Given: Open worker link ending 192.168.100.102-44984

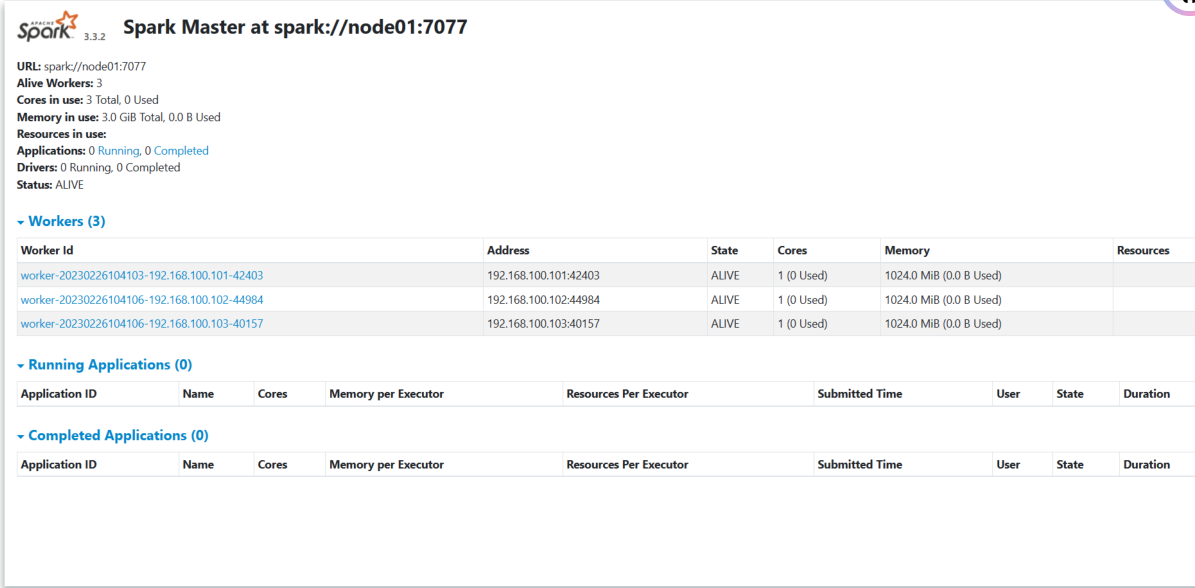Looking at the screenshot, I should coord(142,299).
